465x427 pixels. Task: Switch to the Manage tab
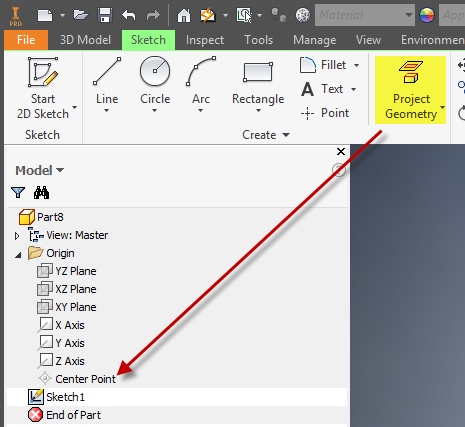click(x=314, y=40)
